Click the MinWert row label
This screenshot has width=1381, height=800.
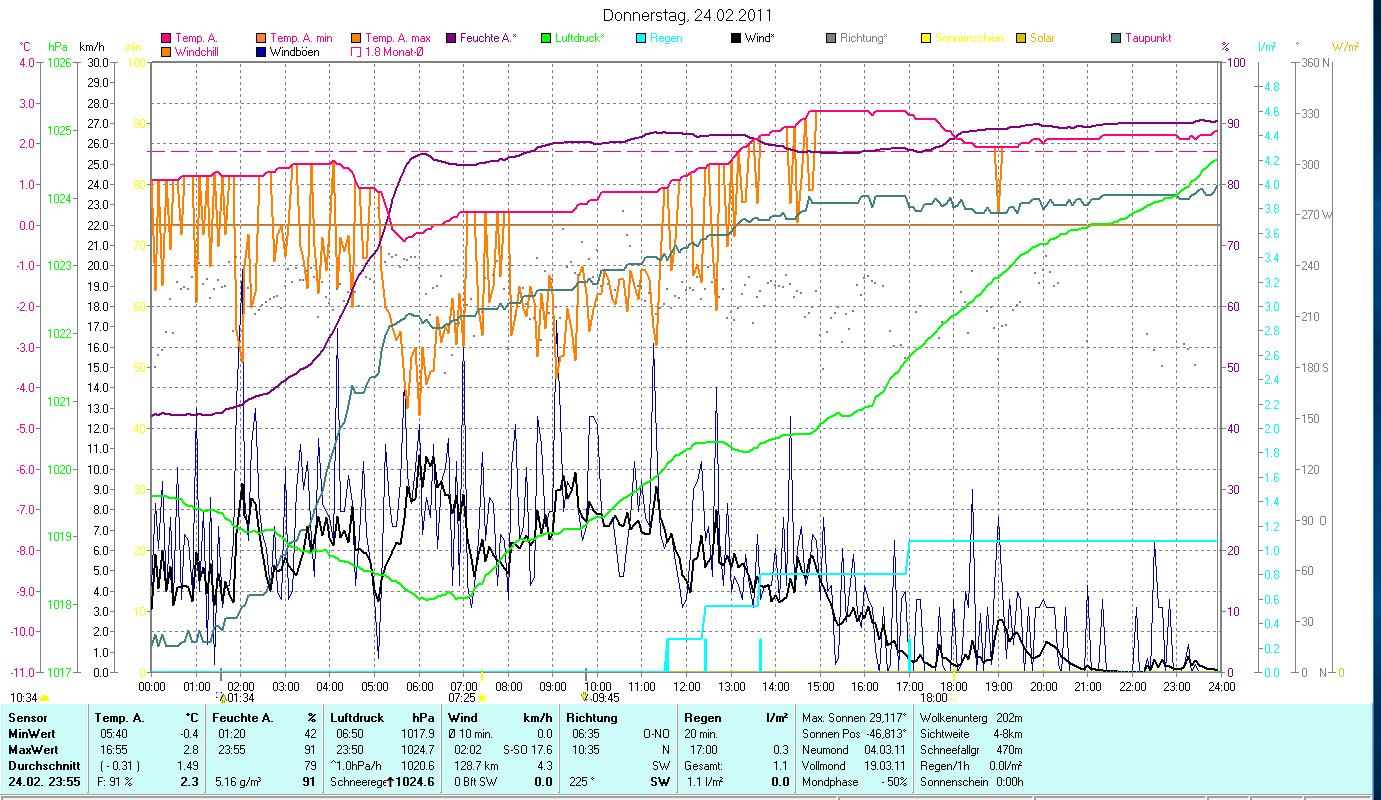click(x=32, y=734)
